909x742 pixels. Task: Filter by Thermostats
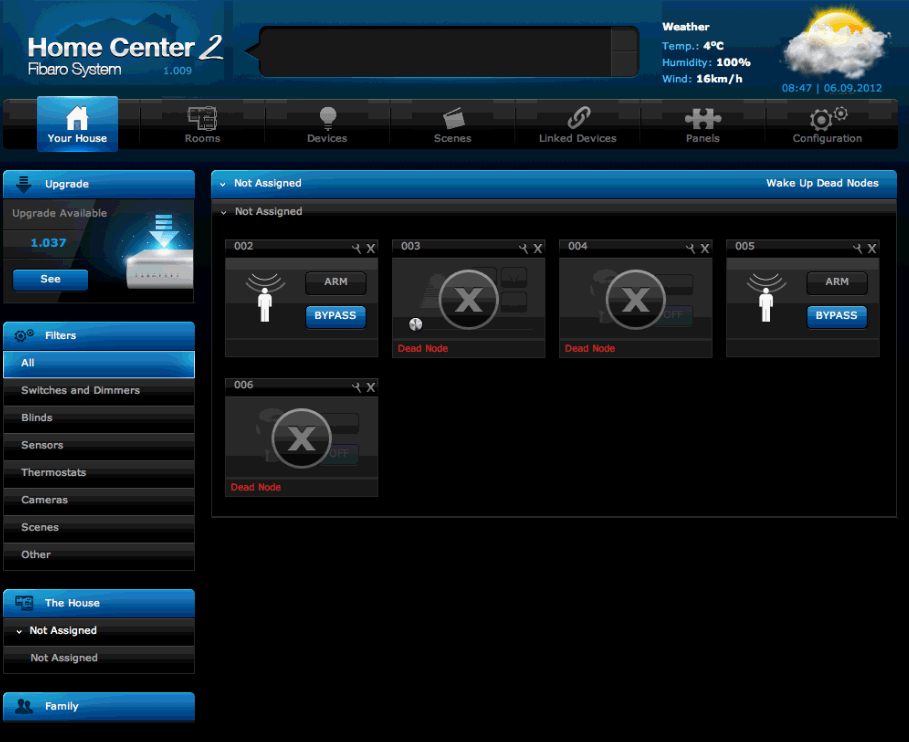[x=99, y=473]
